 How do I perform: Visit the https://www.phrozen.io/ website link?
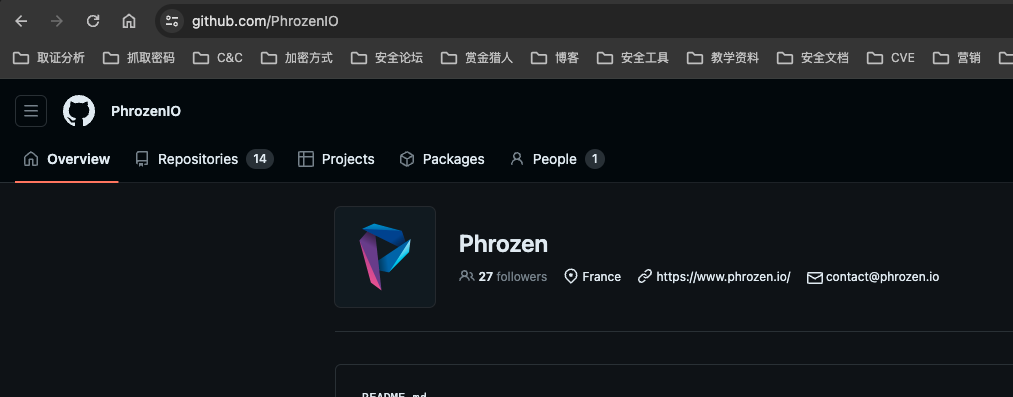point(723,276)
